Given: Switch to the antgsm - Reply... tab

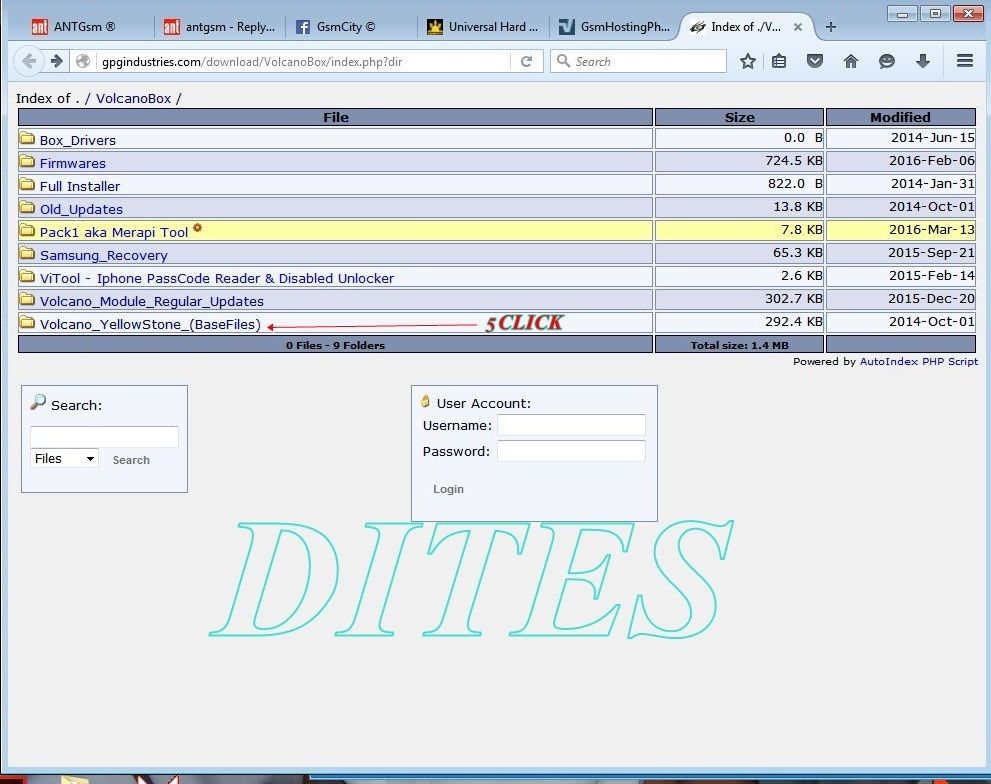Looking at the screenshot, I should pyautogui.click(x=219, y=27).
